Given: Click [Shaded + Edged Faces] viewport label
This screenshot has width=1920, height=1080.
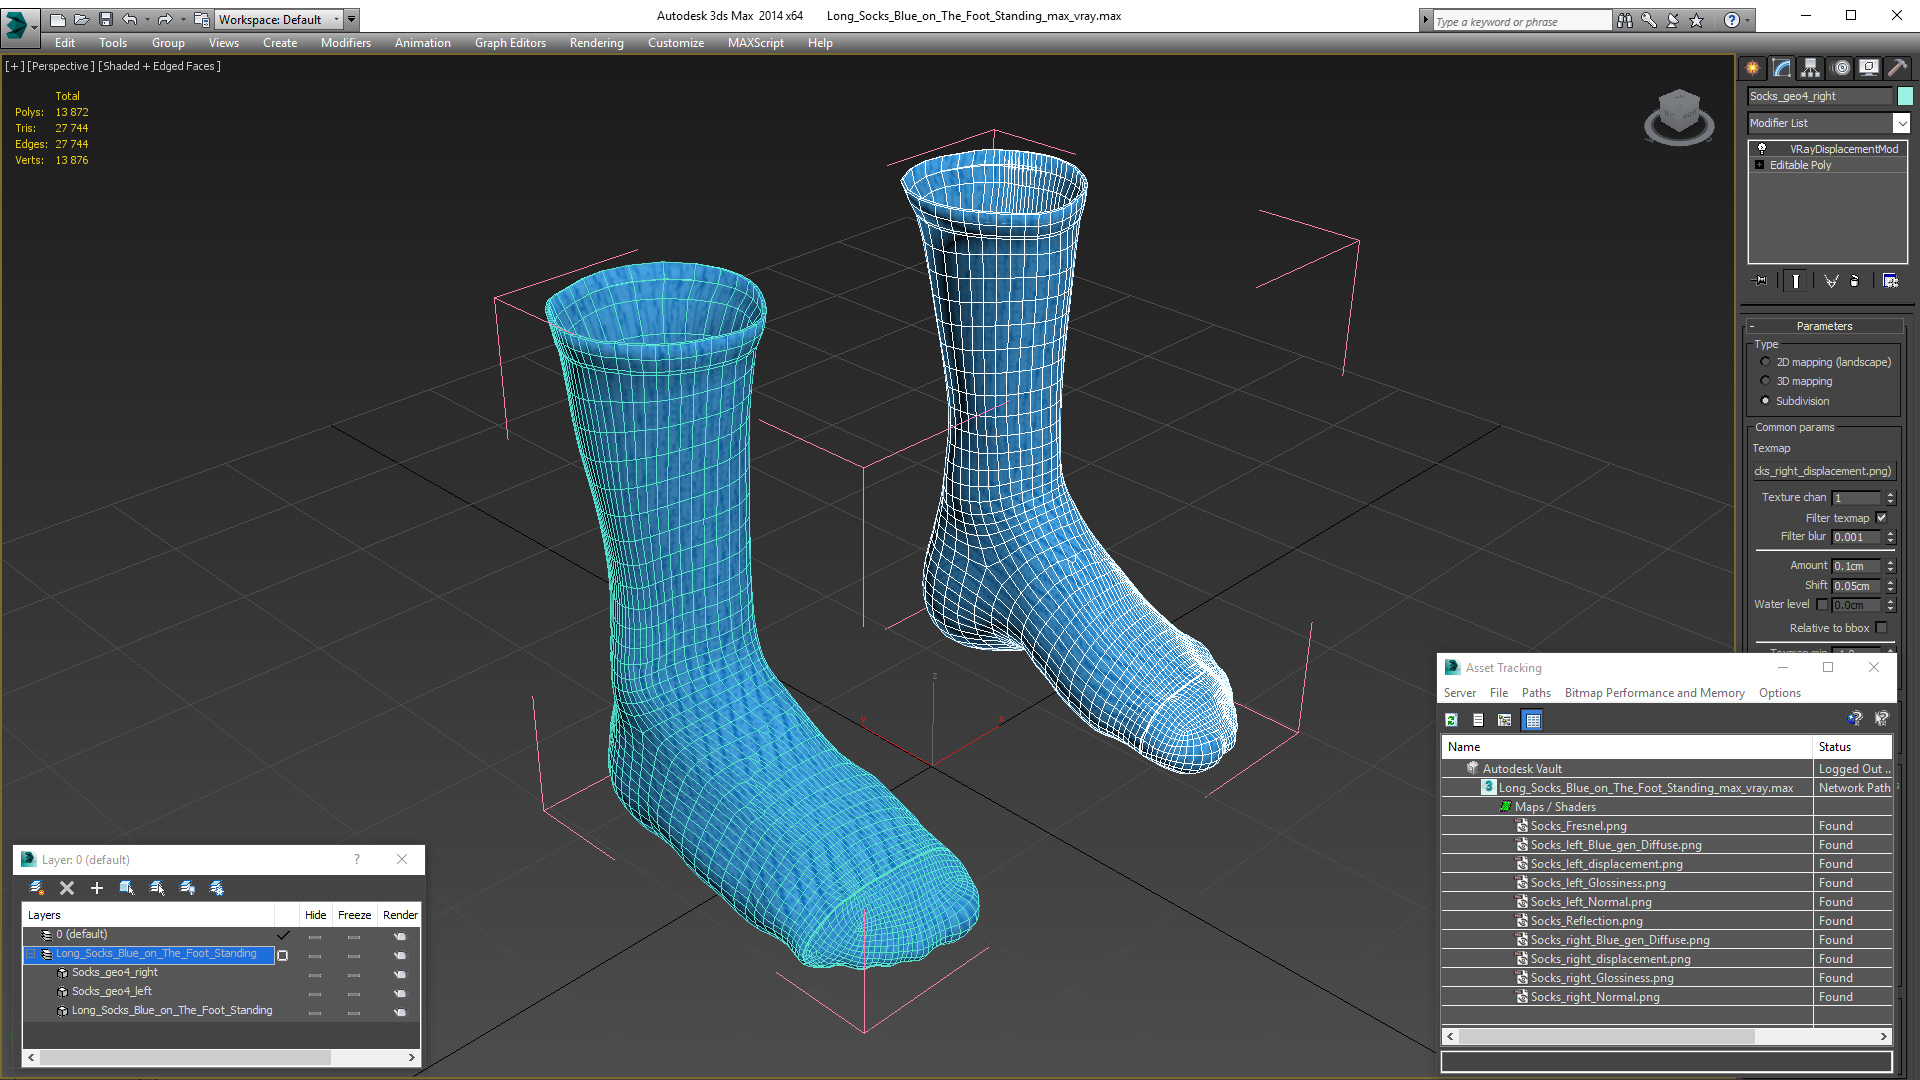Looking at the screenshot, I should click(x=160, y=66).
